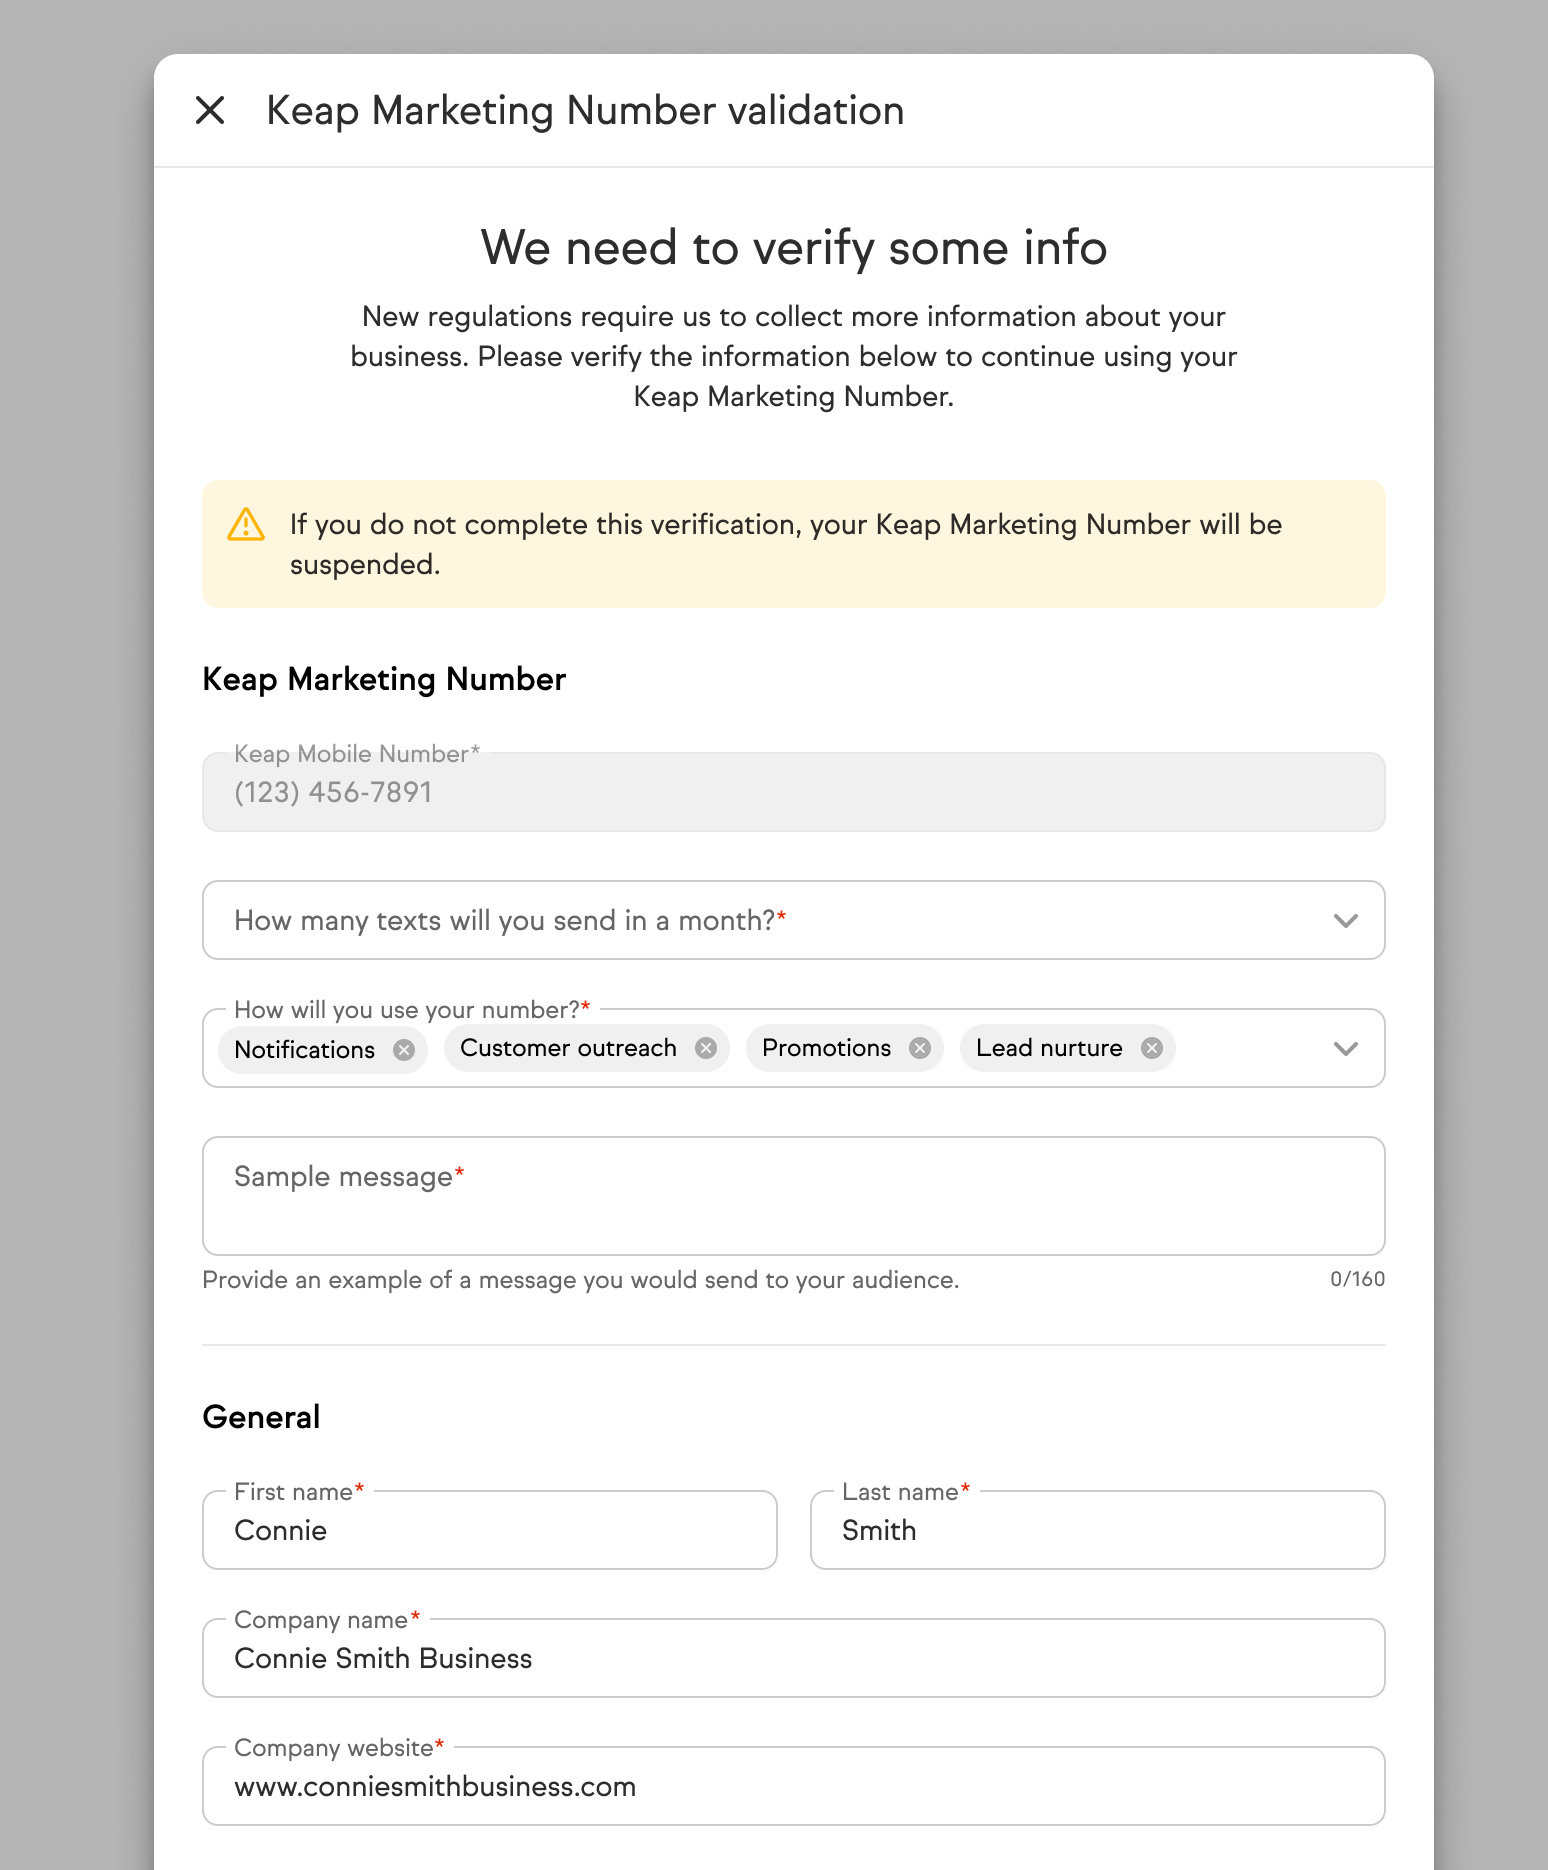Select the Lead nurture tag
This screenshot has width=1548, height=1870.
point(1049,1048)
